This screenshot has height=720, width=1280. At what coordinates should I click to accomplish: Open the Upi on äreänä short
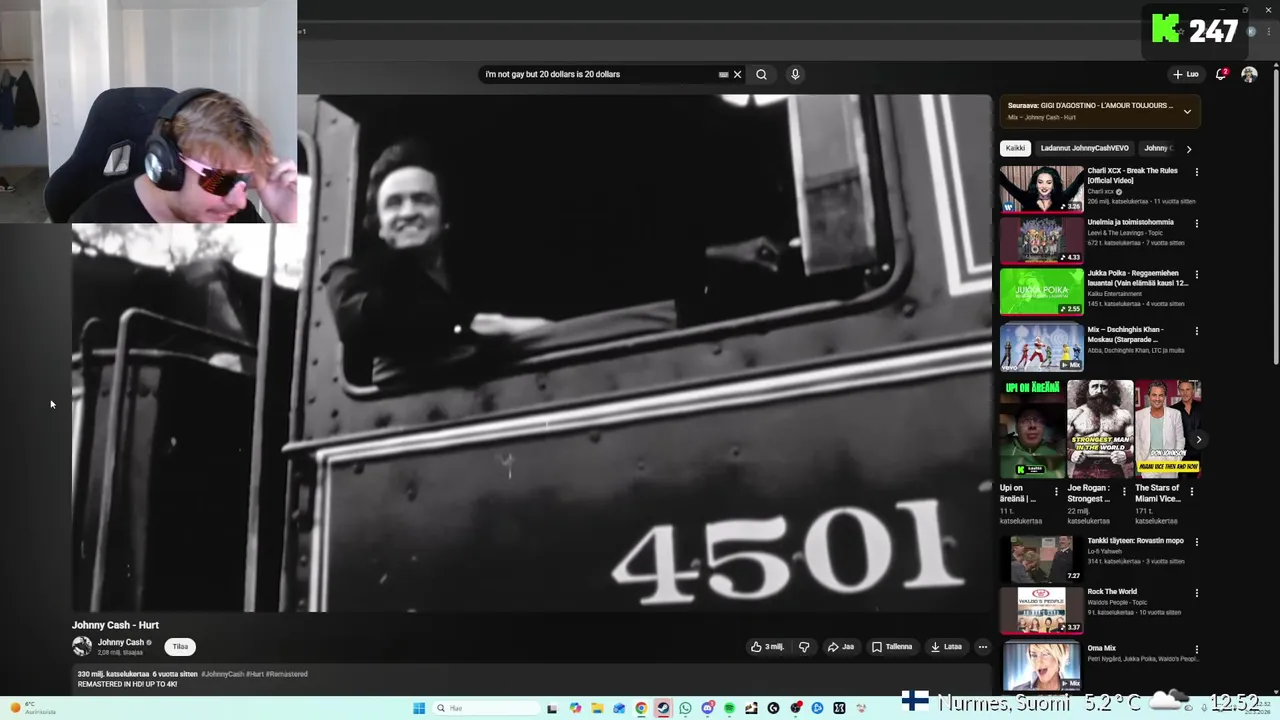coord(1032,428)
